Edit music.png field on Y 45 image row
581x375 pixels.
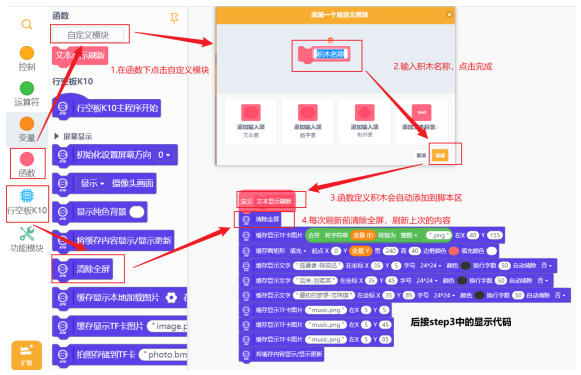[x=326, y=325]
